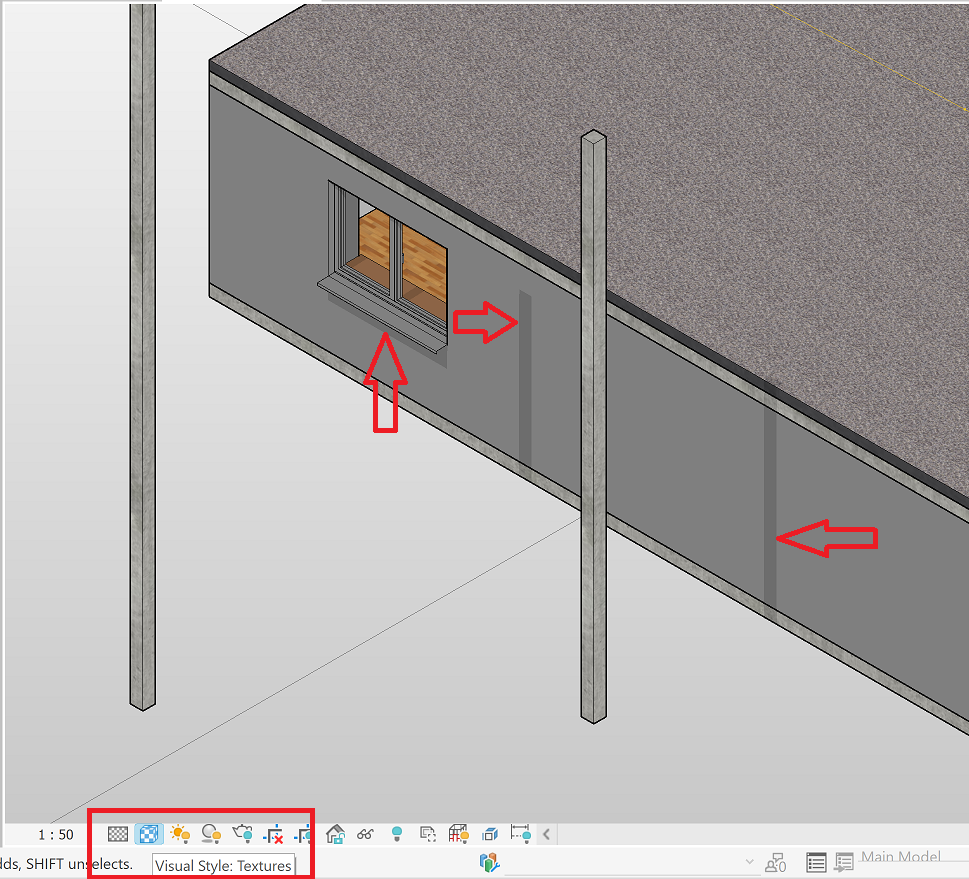This screenshot has width=969, height=879.
Task: Toggle the Sun Path on
Action: pos(179,833)
